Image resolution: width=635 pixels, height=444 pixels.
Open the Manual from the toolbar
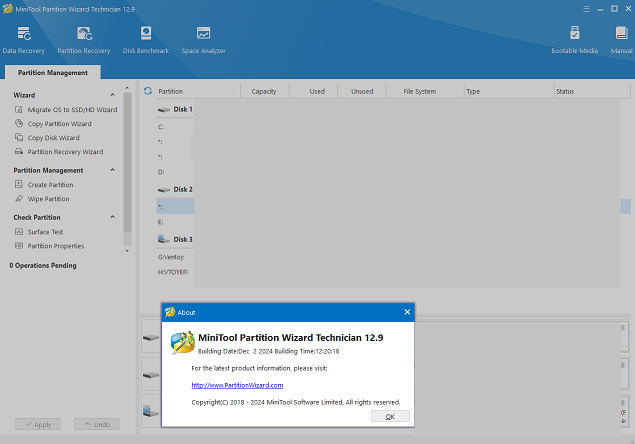point(621,38)
